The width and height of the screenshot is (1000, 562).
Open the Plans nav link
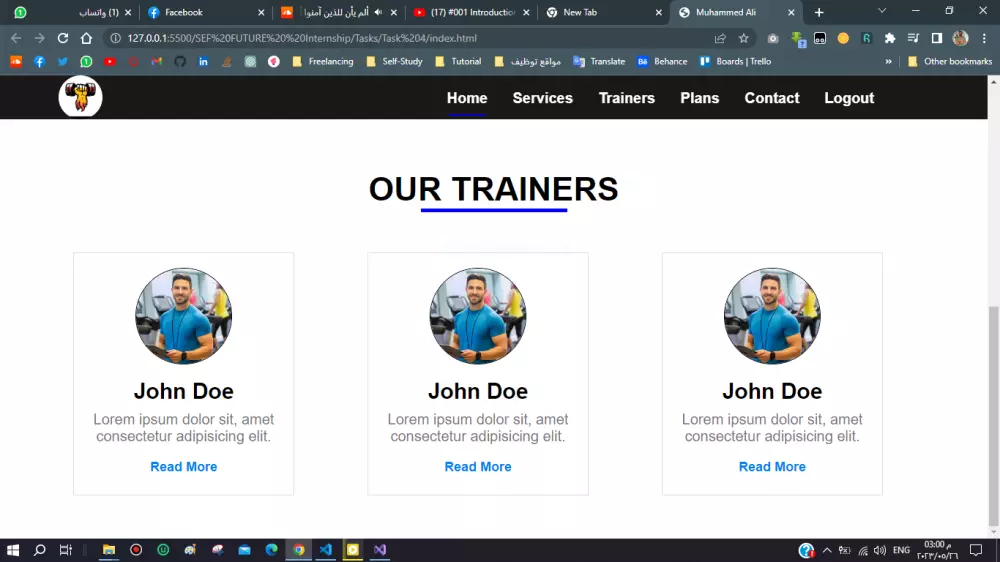tap(700, 98)
